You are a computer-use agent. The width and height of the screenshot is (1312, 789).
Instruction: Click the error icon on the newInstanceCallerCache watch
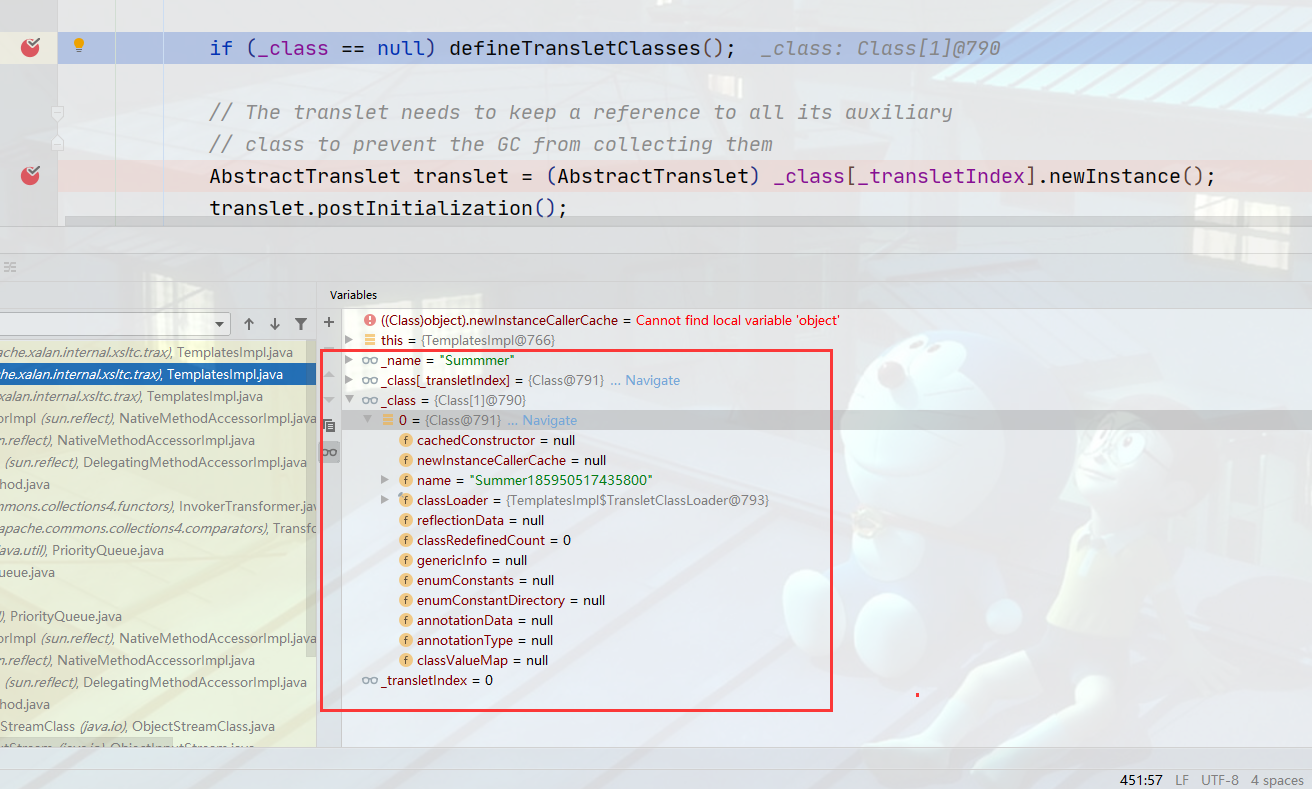pyautogui.click(x=370, y=320)
